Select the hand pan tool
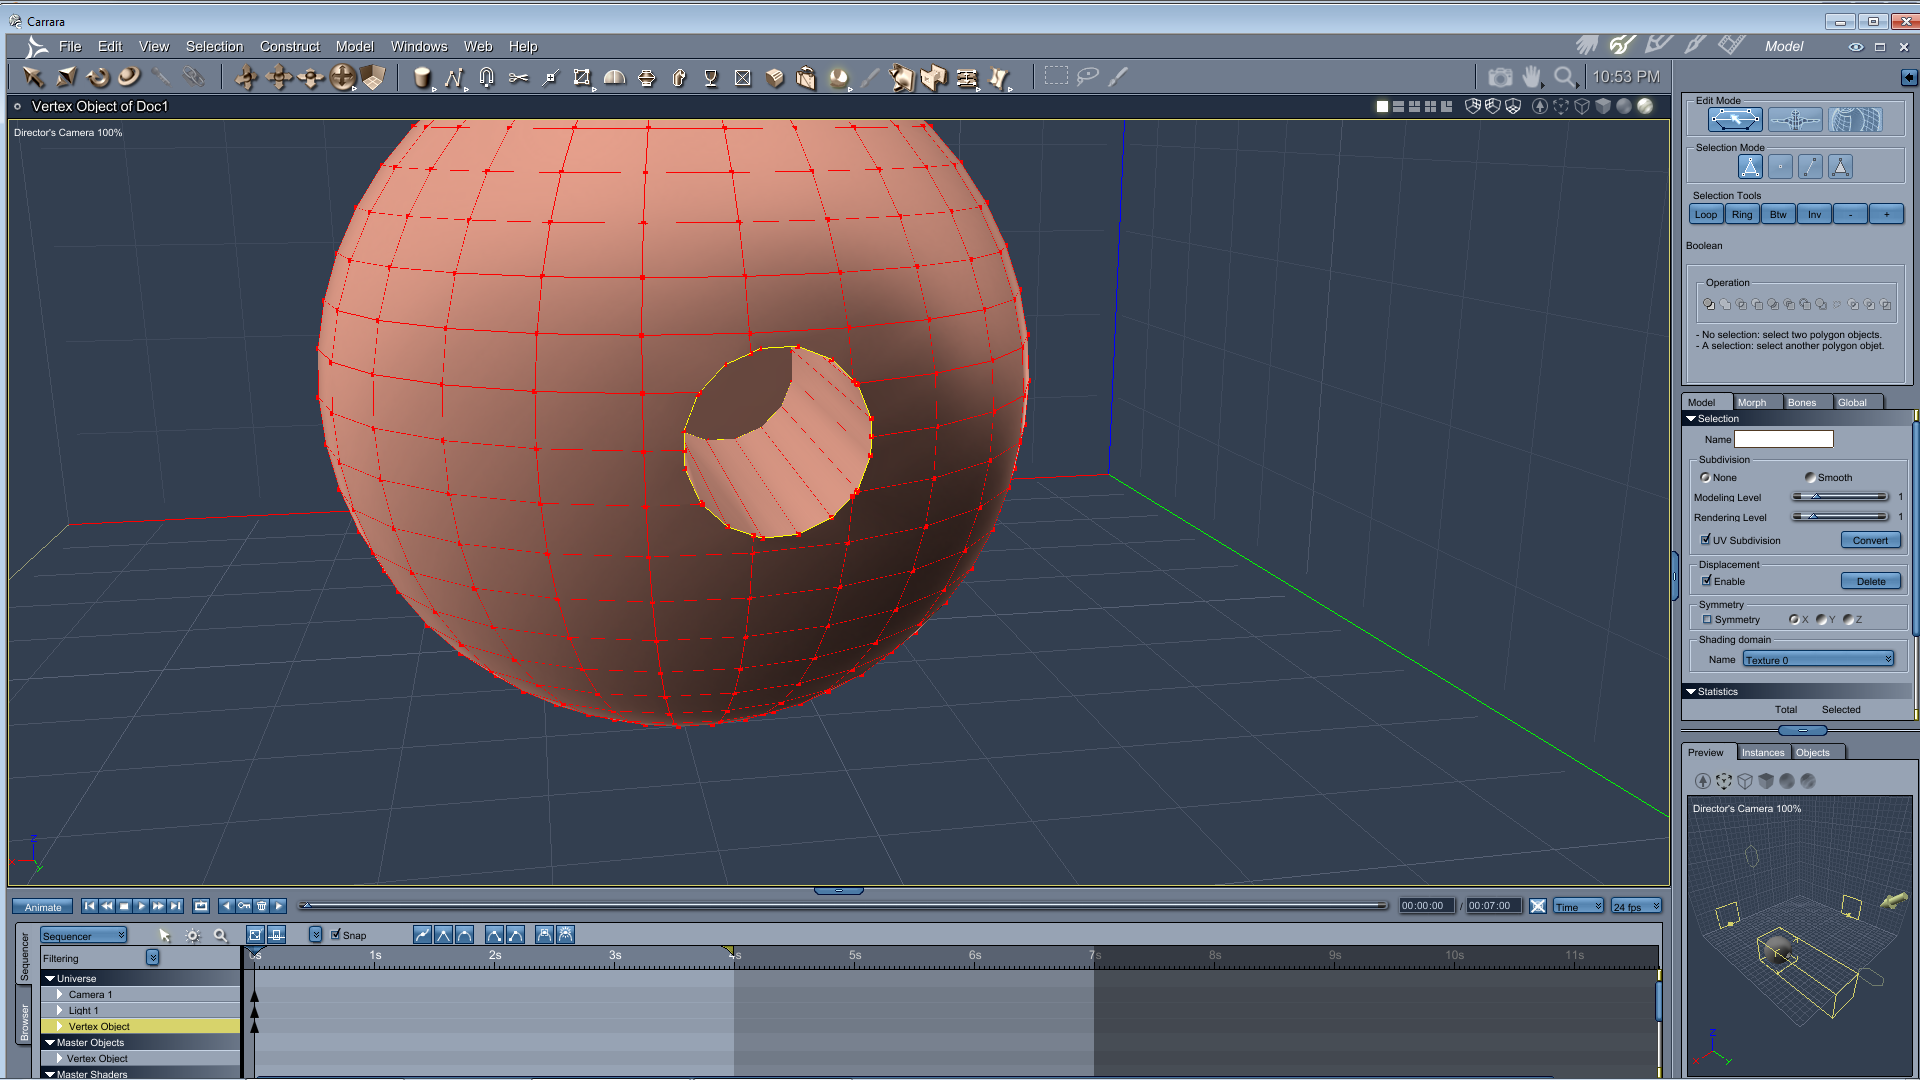 (x=1532, y=77)
